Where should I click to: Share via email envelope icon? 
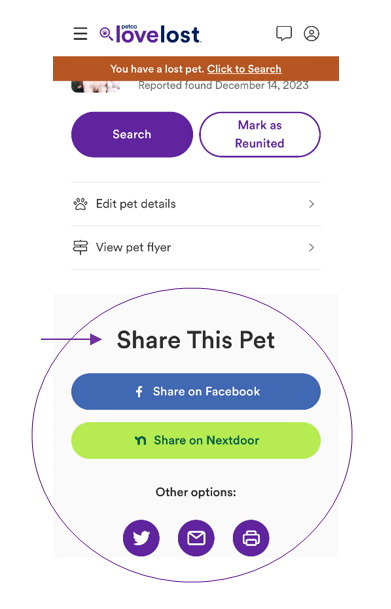point(196,538)
